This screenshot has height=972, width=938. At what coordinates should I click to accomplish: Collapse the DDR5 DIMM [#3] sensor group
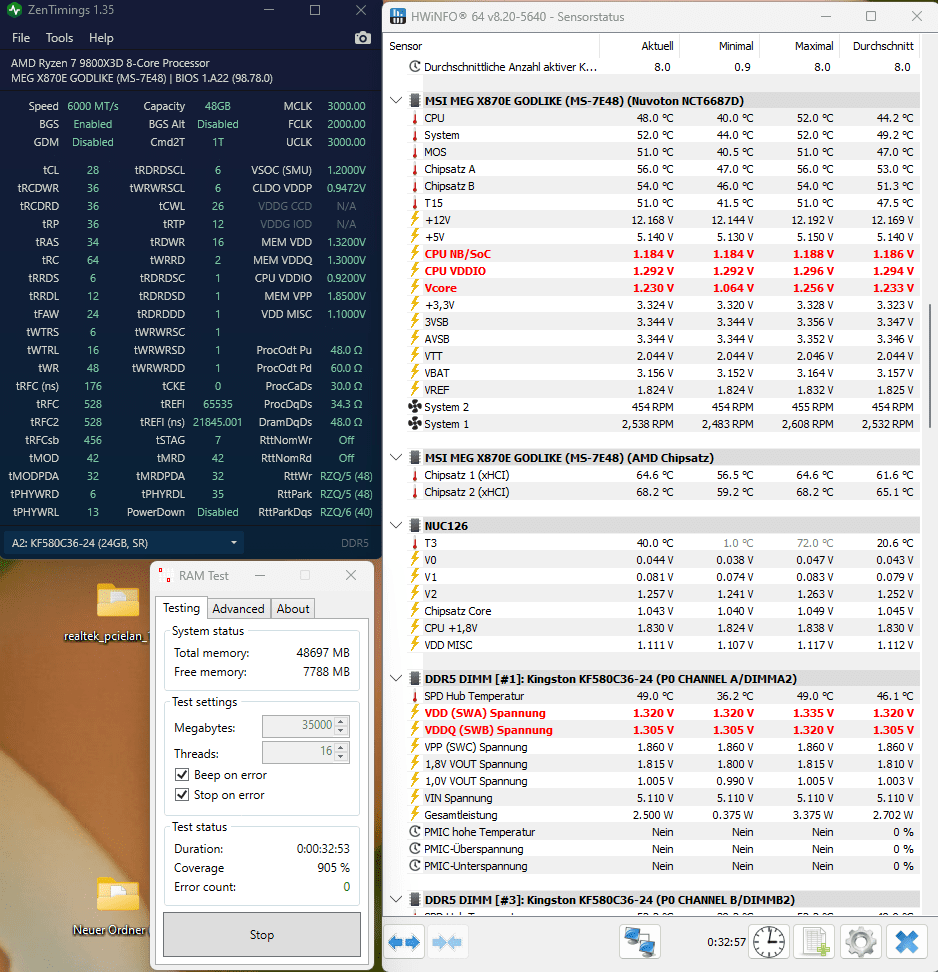tap(396, 899)
